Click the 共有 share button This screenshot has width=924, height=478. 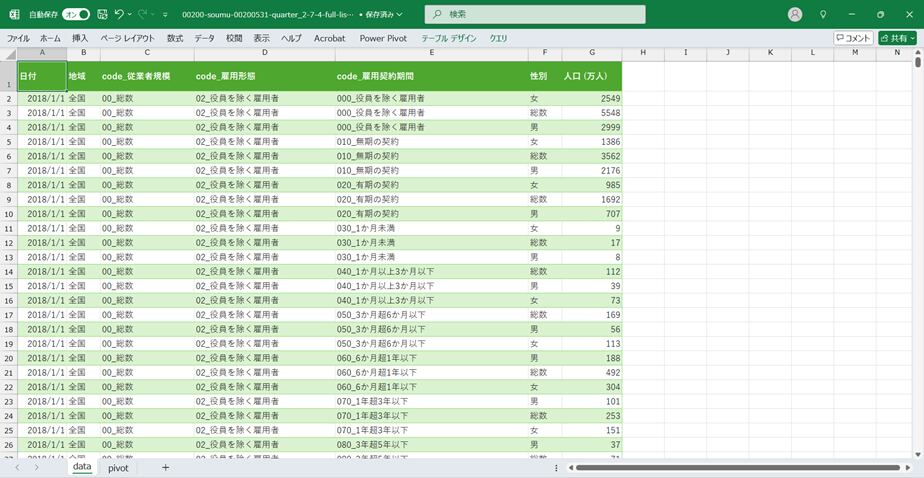[x=896, y=38]
